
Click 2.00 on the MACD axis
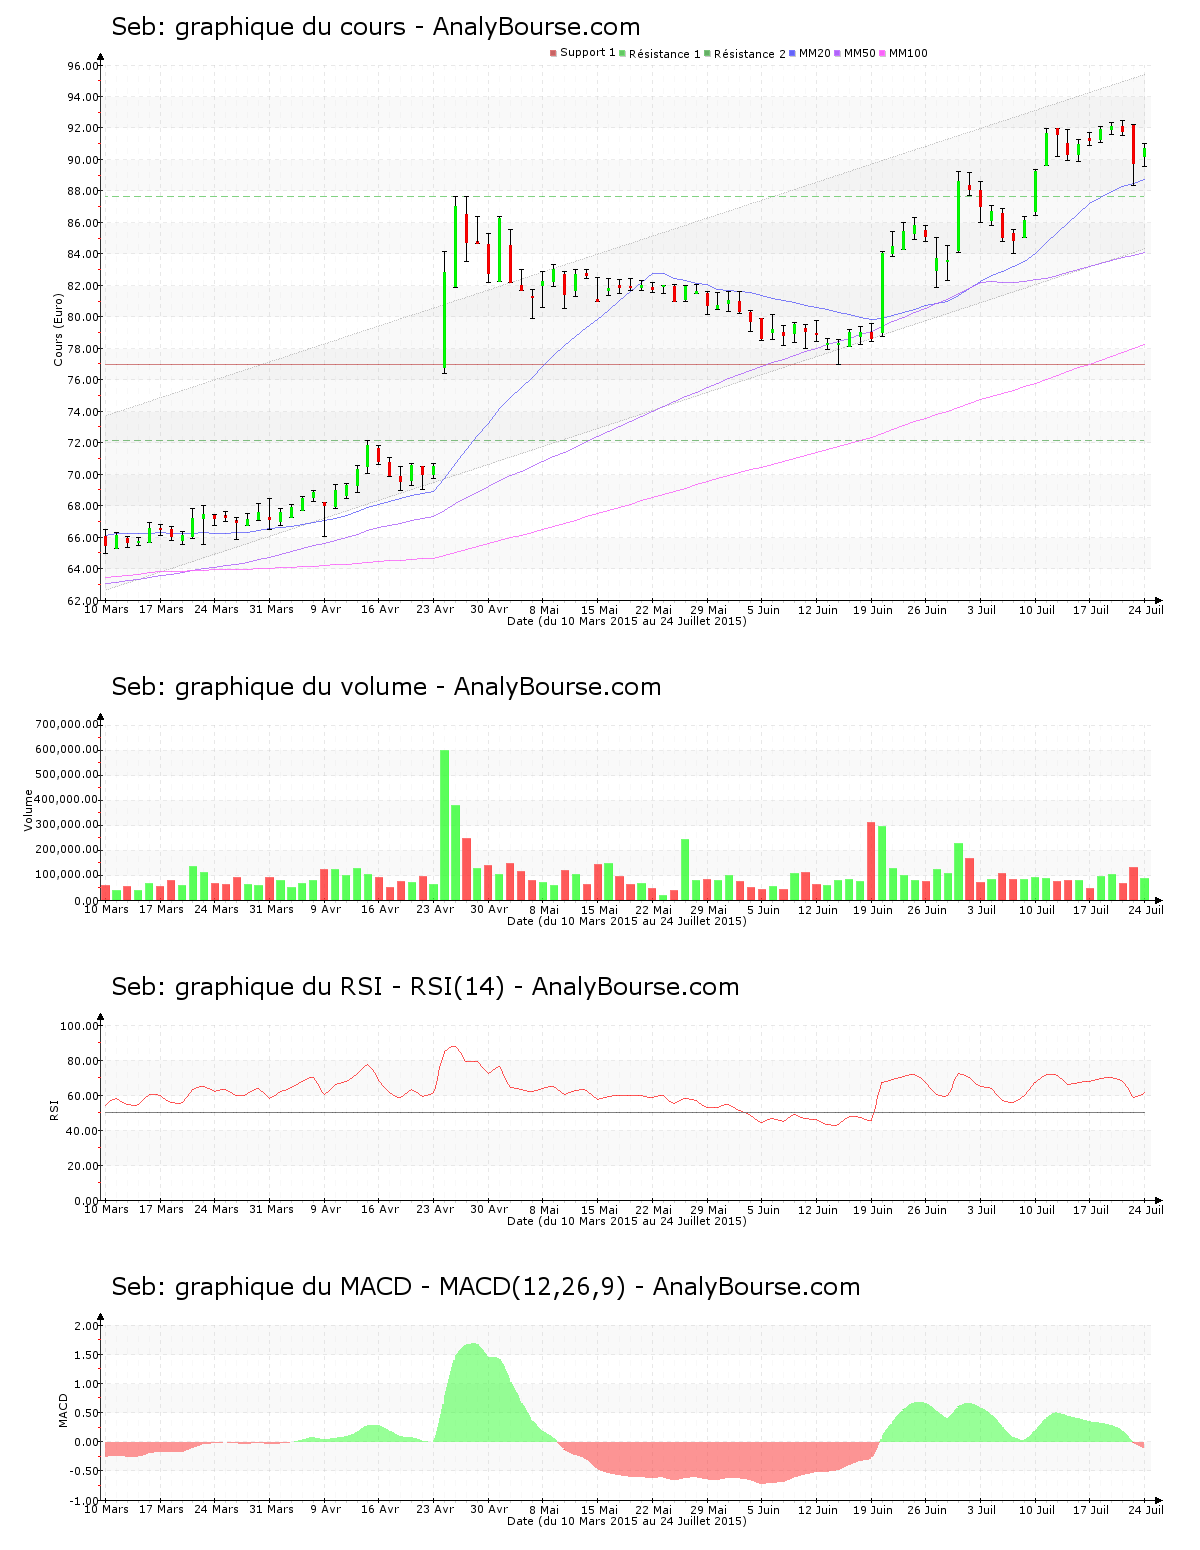(87, 1326)
